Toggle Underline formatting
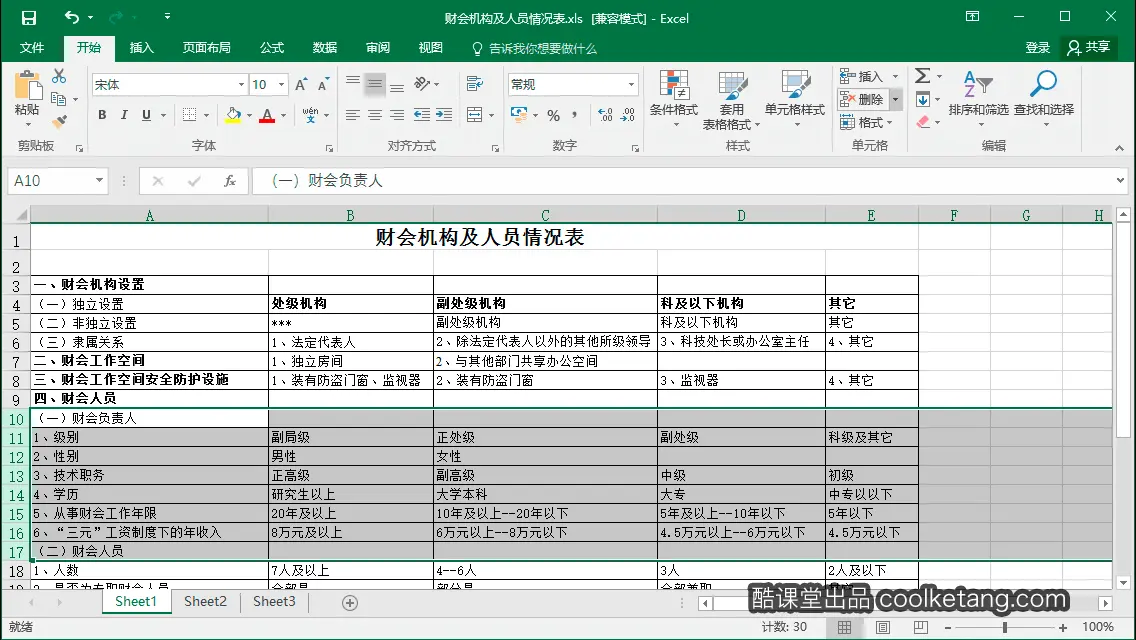Image resolution: width=1136 pixels, height=640 pixels. [146, 115]
